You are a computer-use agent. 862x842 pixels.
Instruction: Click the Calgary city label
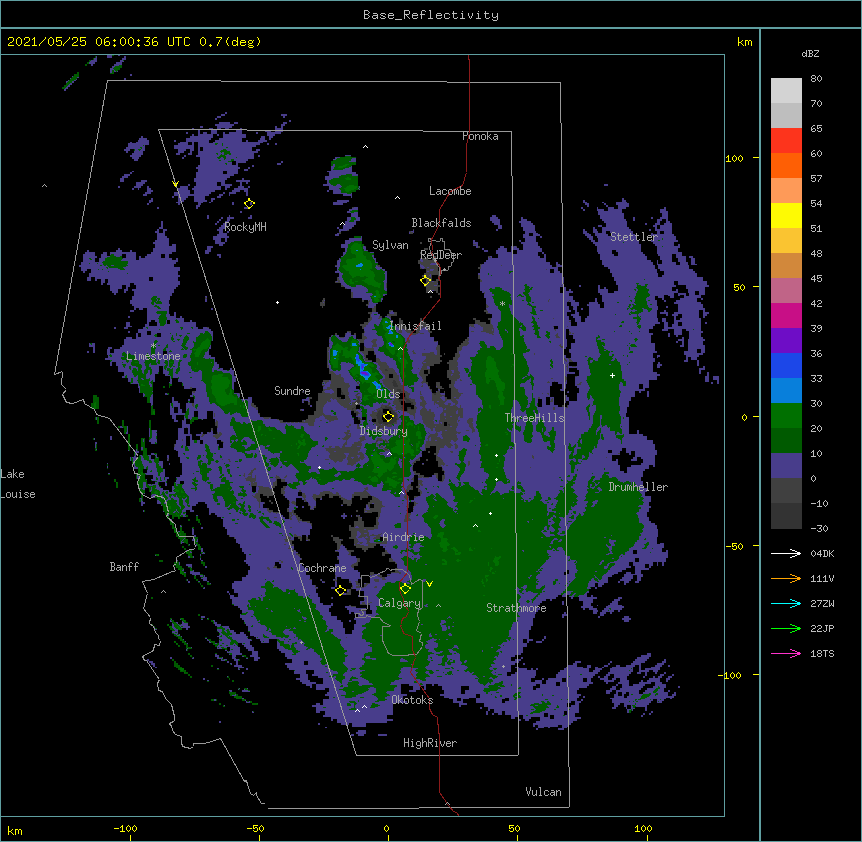click(399, 603)
